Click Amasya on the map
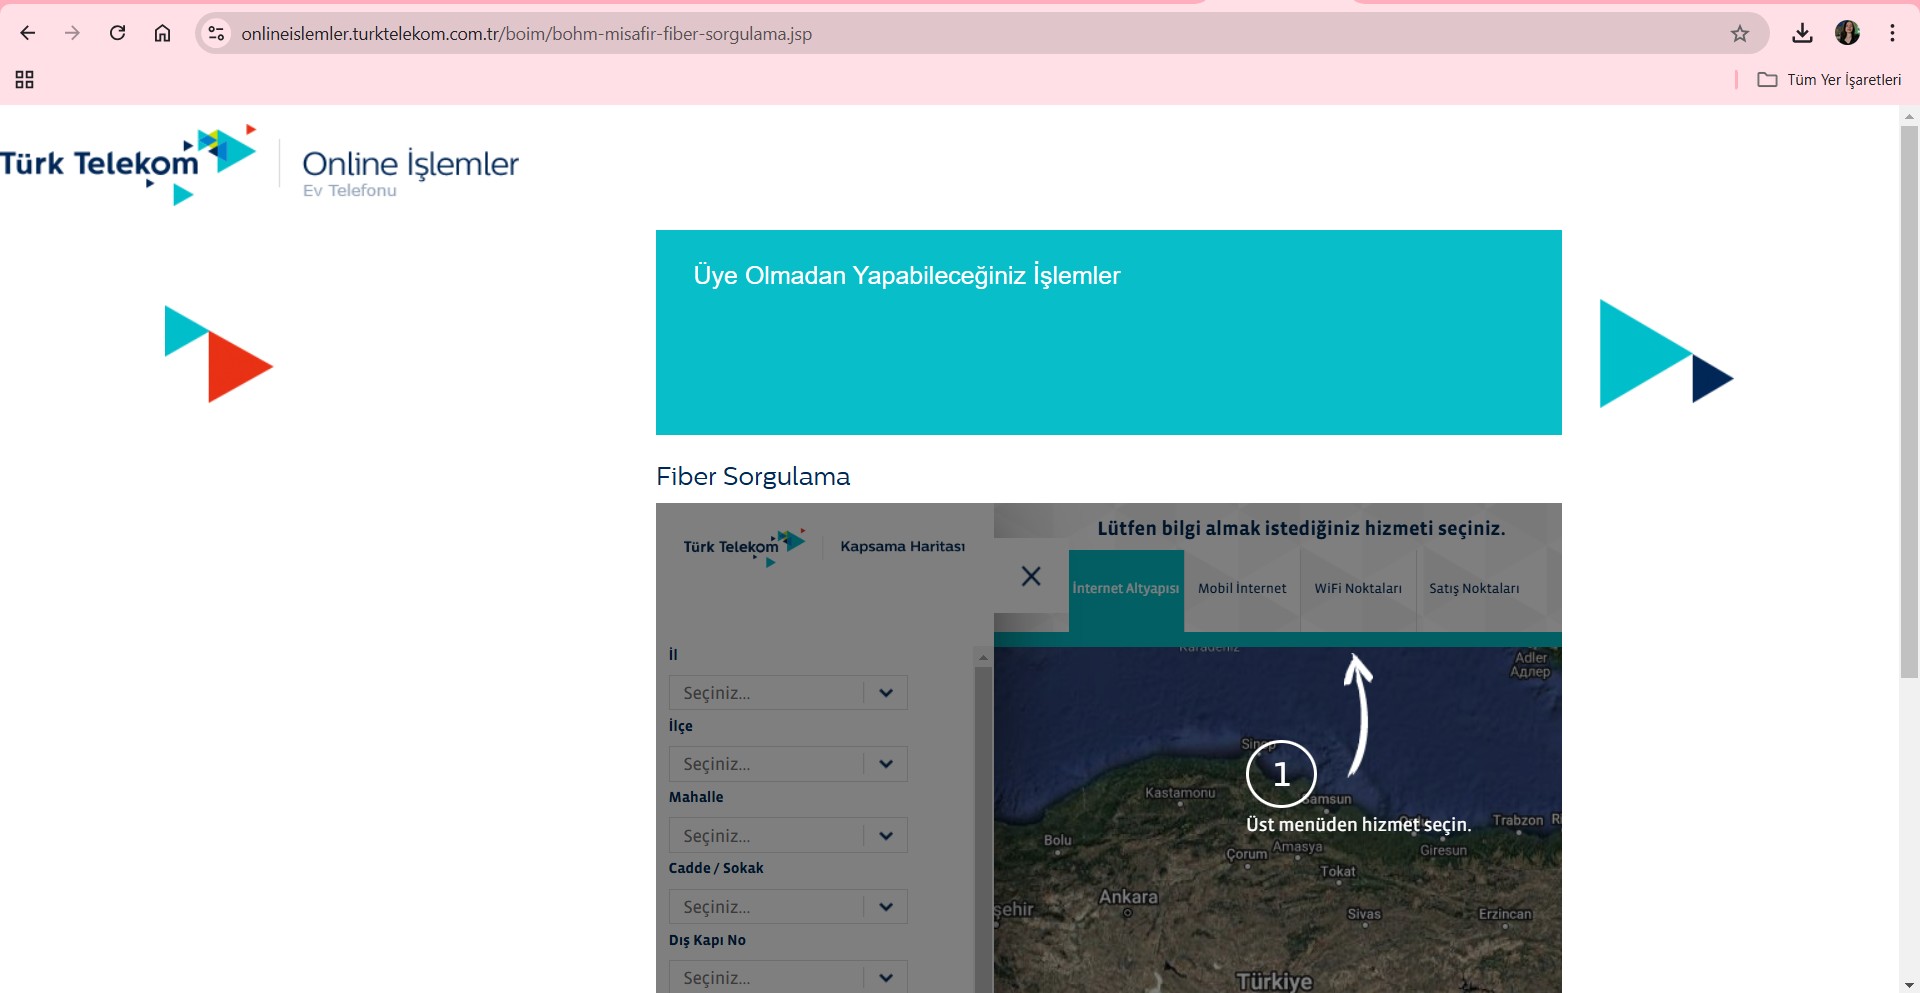This screenshot has height=993, width=1920. tap(1297, 846)
